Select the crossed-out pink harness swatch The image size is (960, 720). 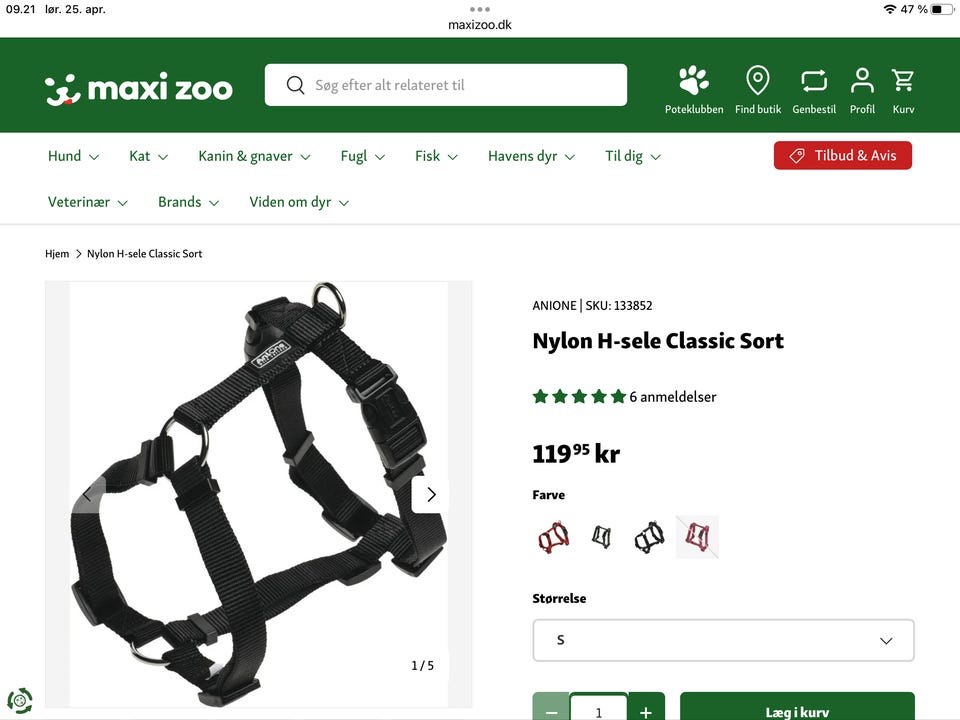697,537
